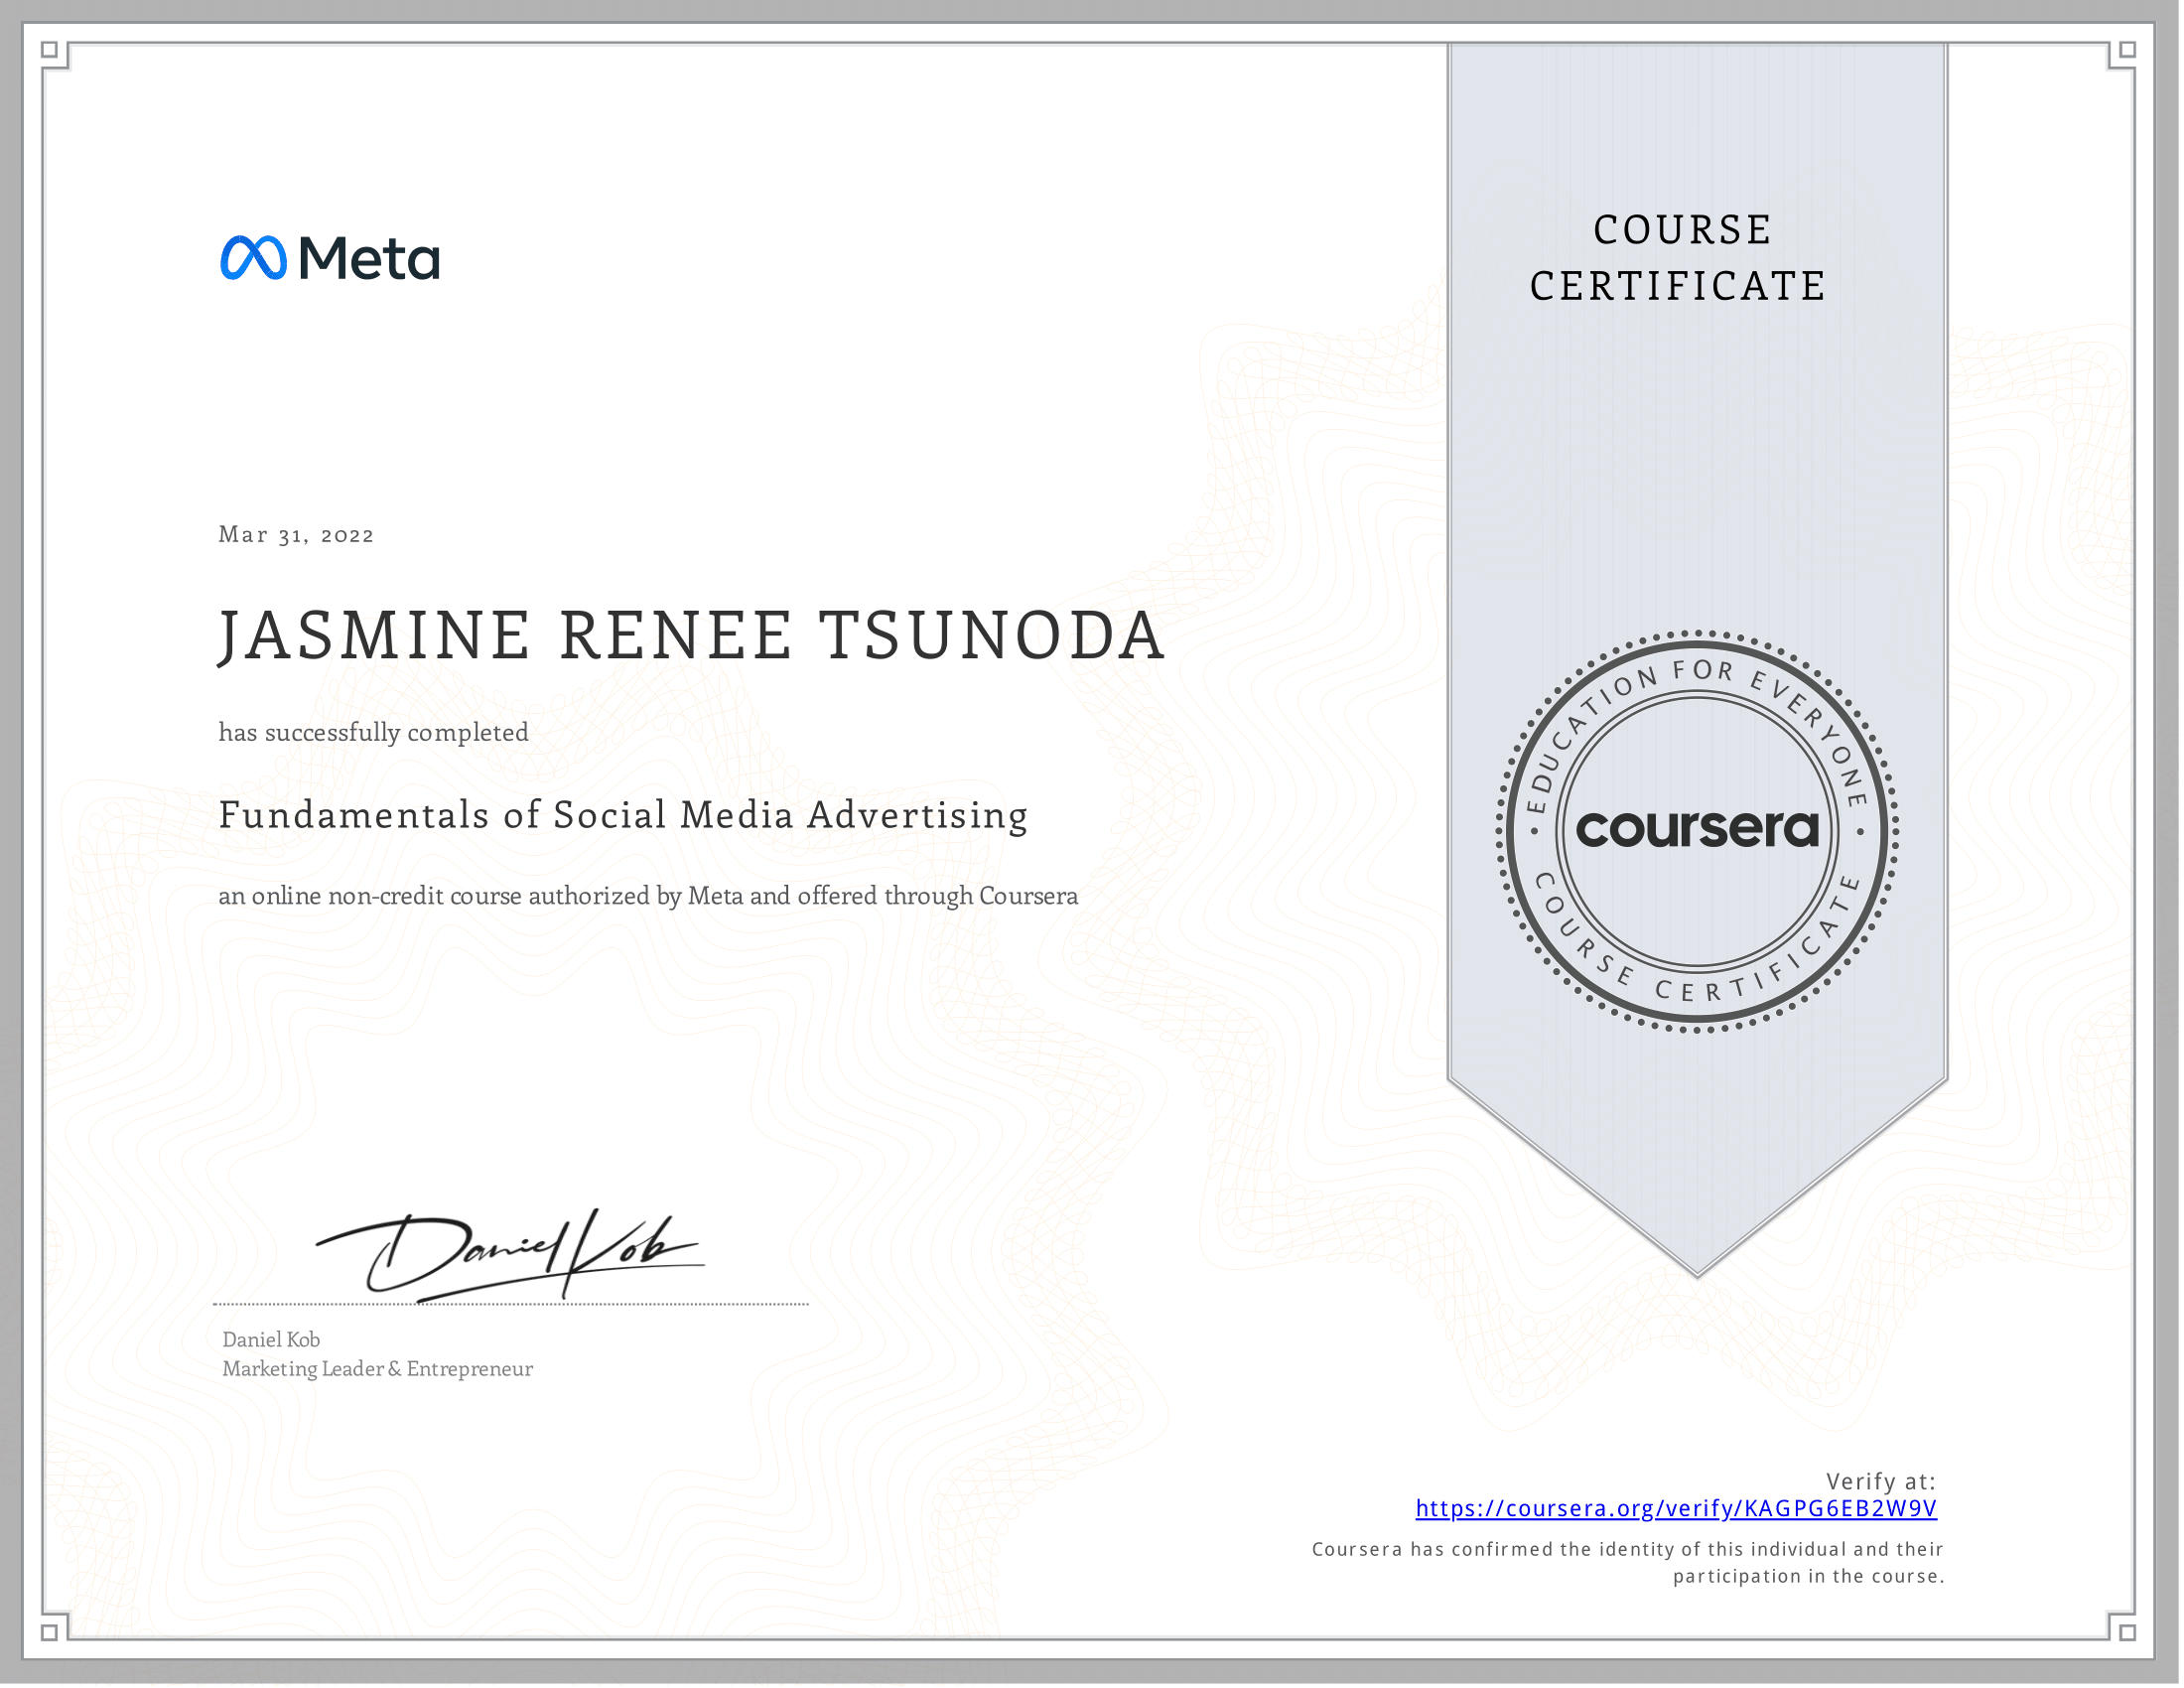This screenshot has width=2184, height=1688.
Task: Click the Meta wordmark text
Action: point(369,259)
